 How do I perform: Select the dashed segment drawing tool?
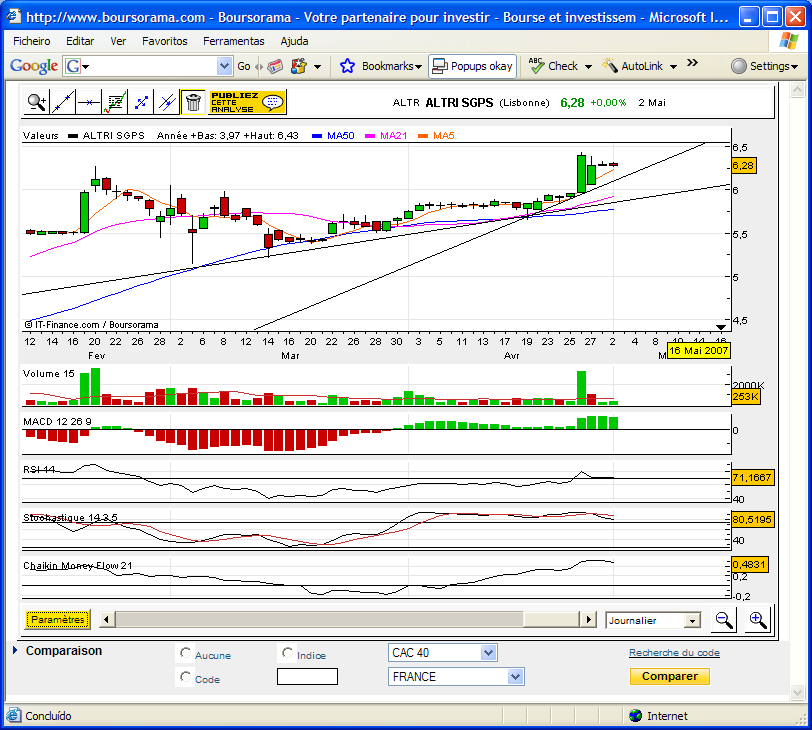(141, 102)
